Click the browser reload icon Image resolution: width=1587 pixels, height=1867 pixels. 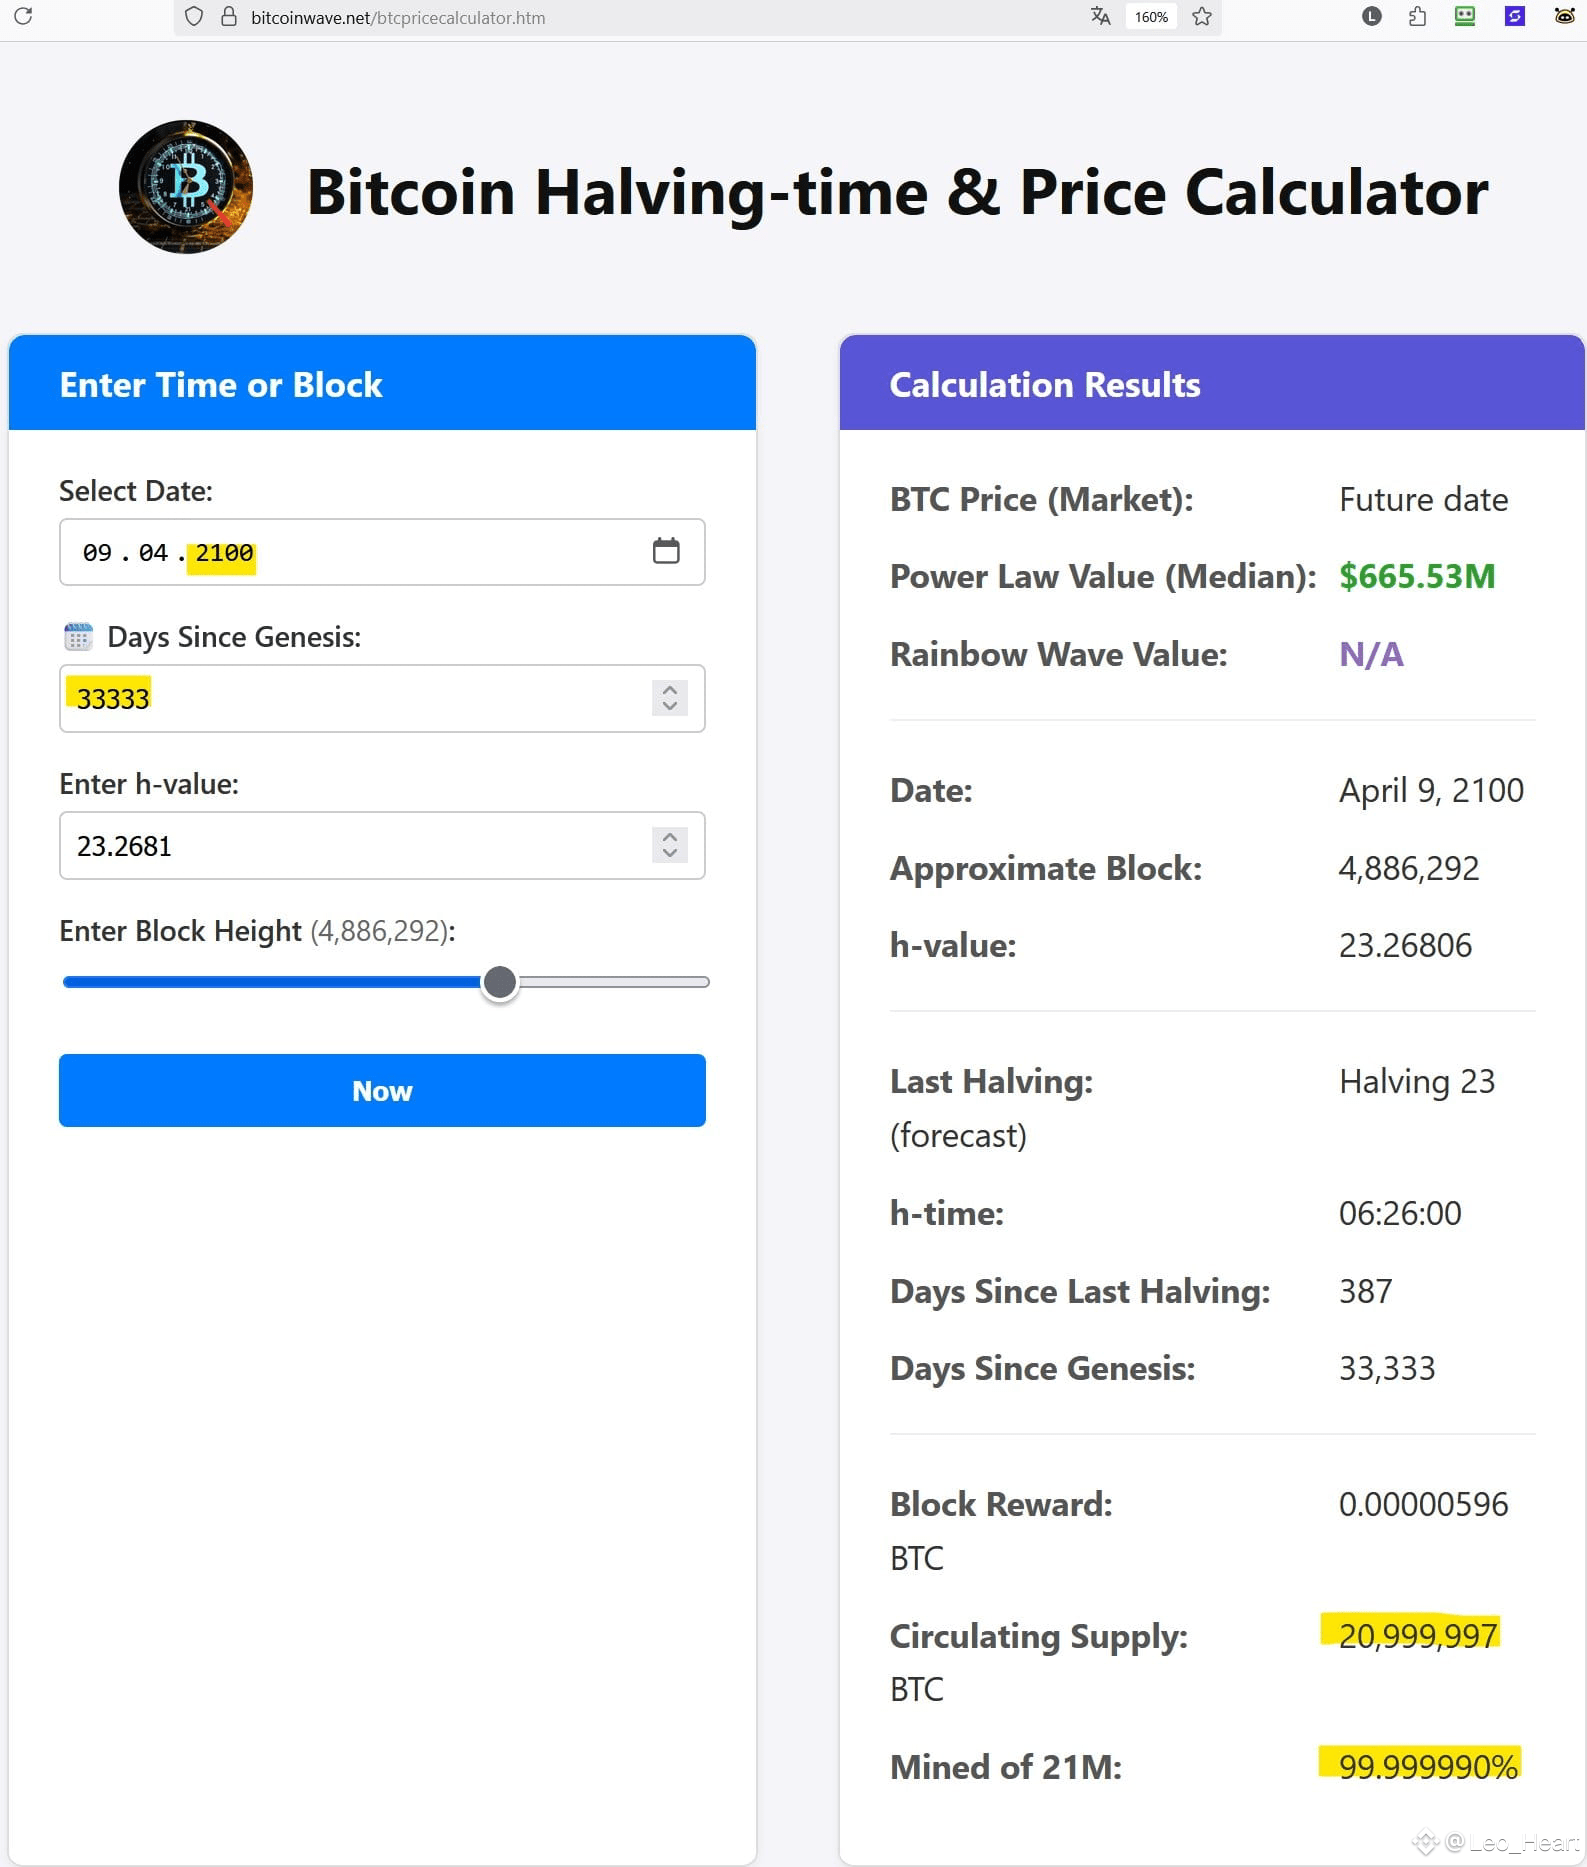[x=23, y=16]
